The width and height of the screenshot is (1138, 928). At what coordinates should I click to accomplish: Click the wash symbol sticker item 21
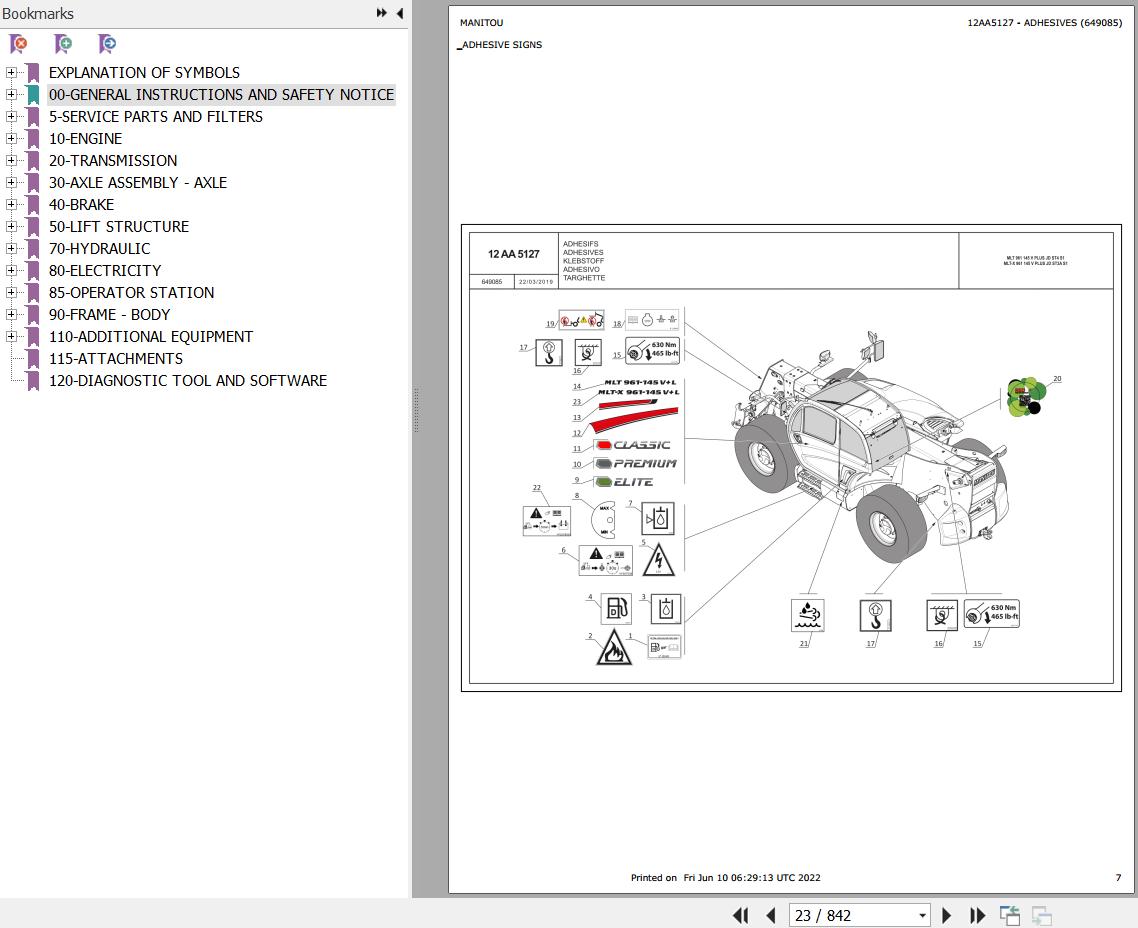[x=807, y=615]
